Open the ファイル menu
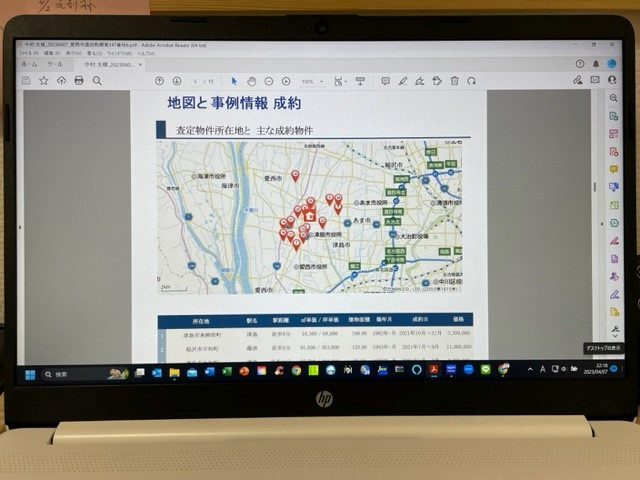 click(x=29, y=53)
